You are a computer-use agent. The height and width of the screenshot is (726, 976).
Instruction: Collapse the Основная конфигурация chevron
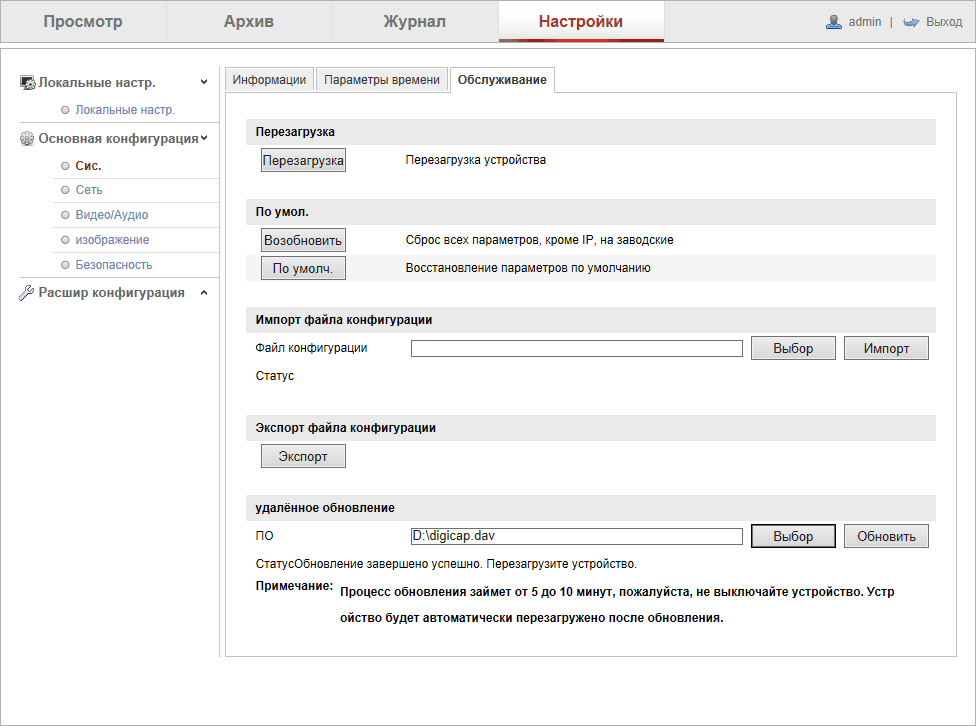click(204, 138)
